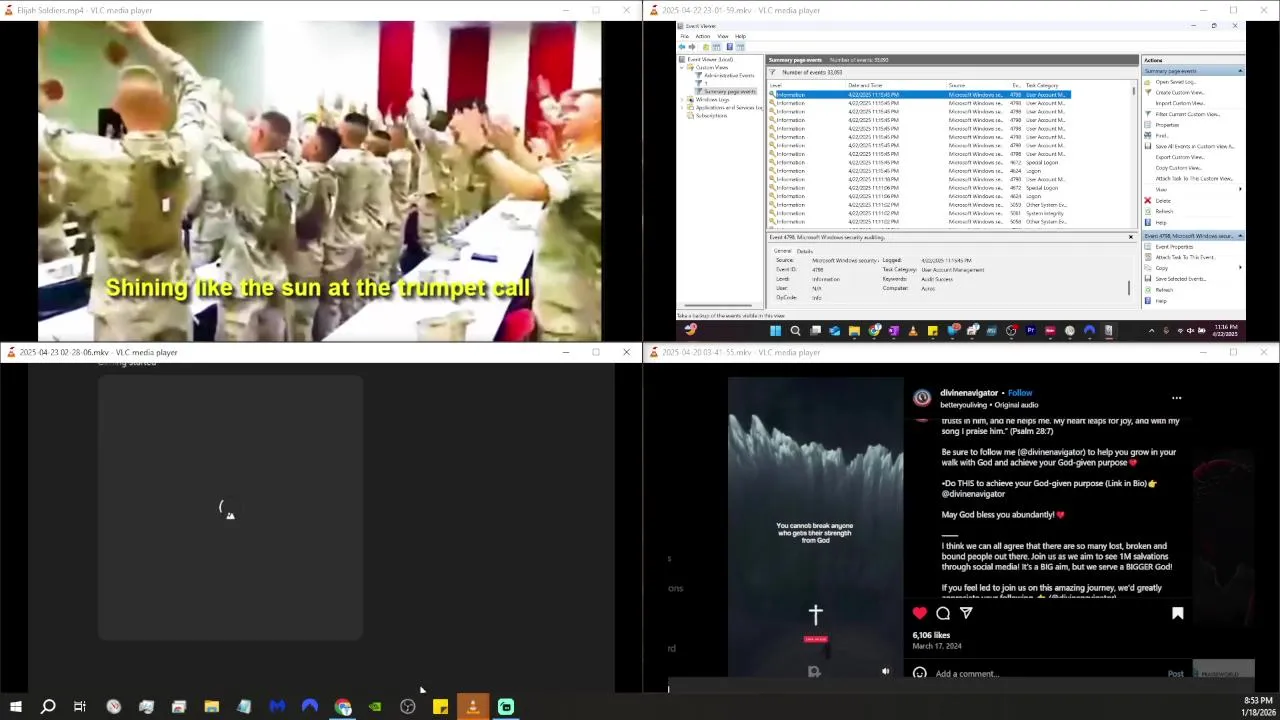Click Original audio link
This screenshot has width=1280, height=720.
coord(1017,405)
